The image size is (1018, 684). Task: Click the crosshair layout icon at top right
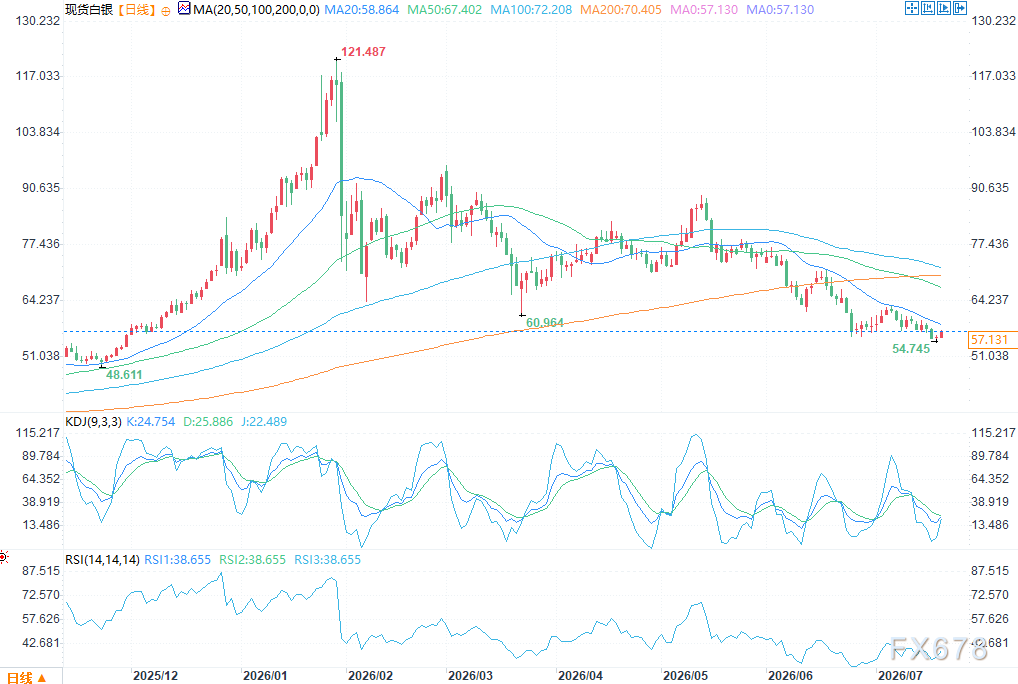click(912, 8)
